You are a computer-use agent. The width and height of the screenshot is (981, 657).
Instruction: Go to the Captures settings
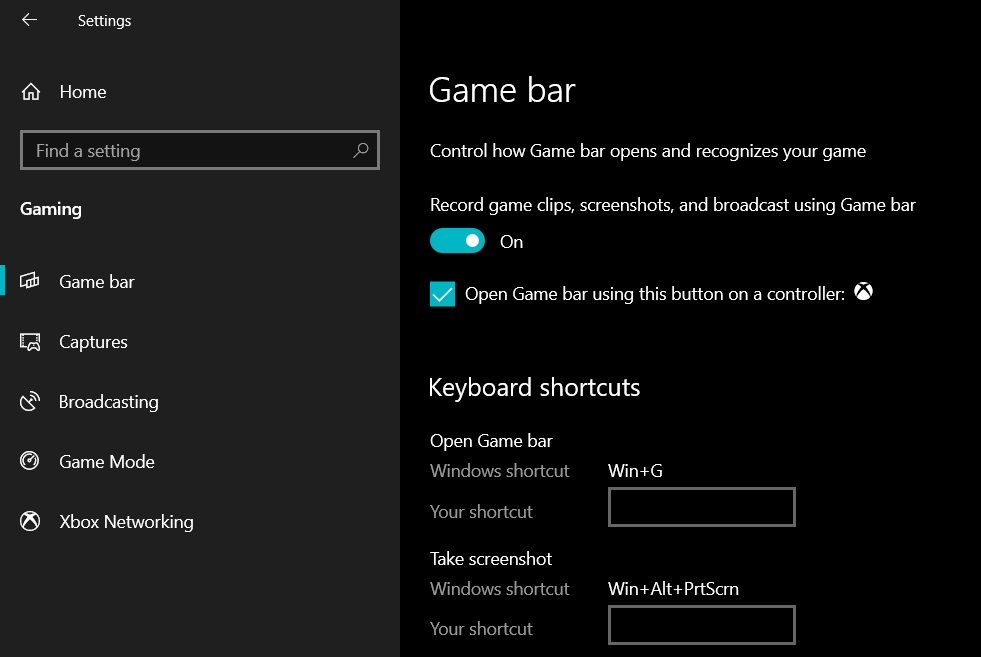93,342
